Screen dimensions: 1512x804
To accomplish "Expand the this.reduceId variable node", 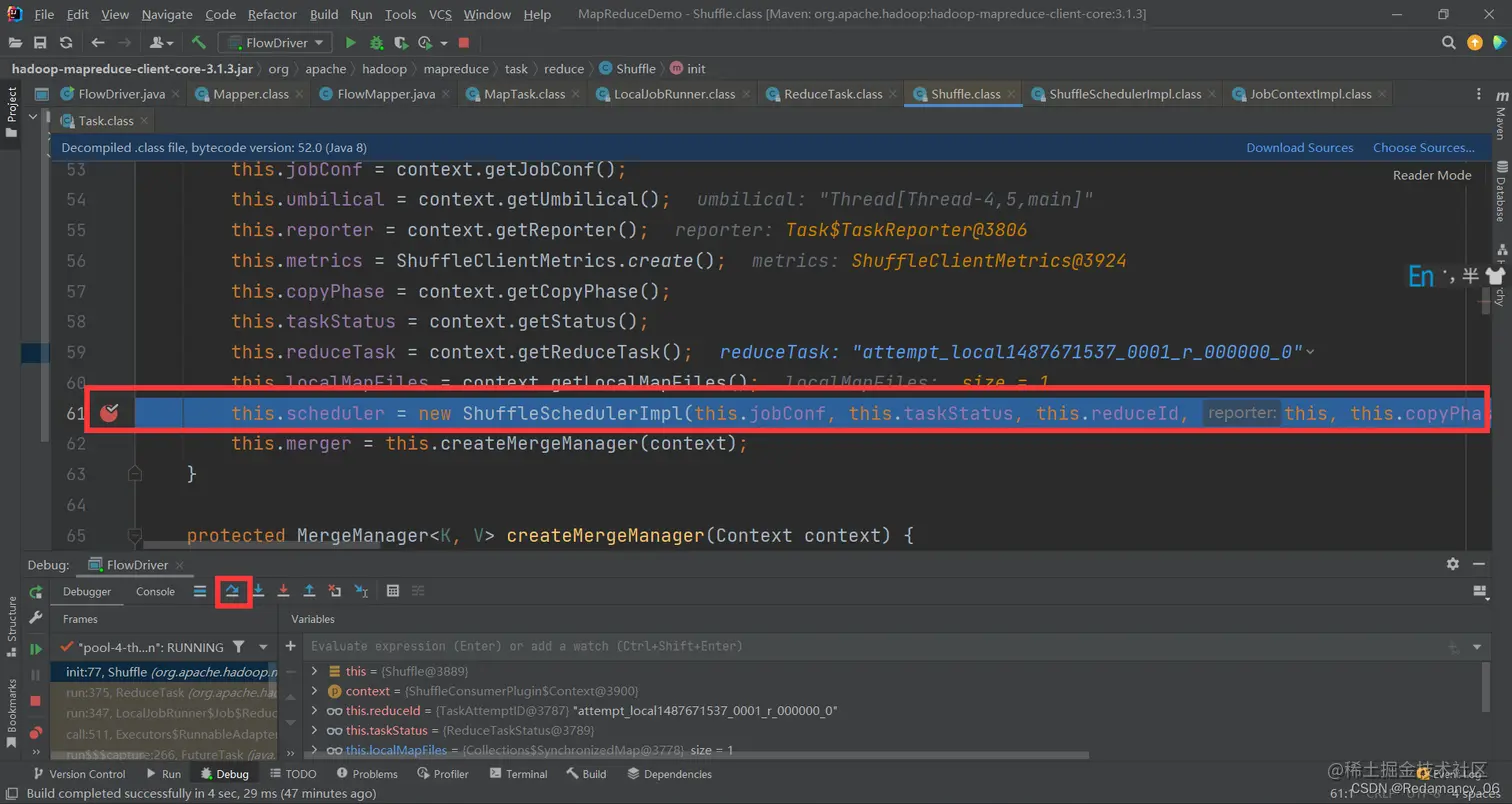I will [x=314, y=711].
